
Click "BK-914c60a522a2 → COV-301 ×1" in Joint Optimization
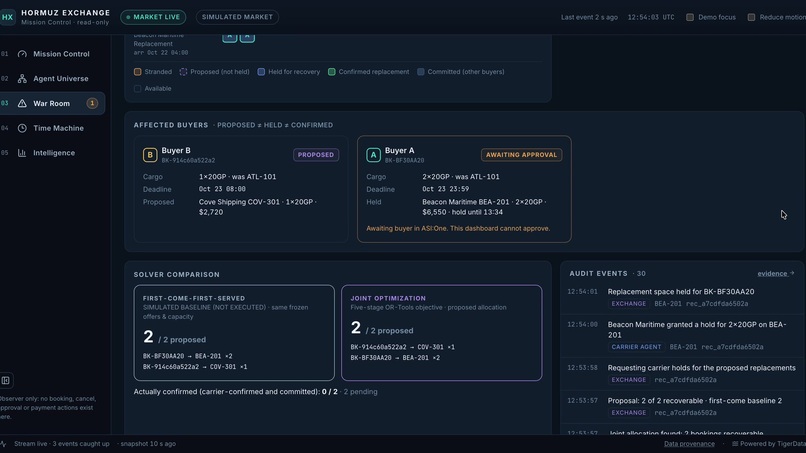pos(402,347)
